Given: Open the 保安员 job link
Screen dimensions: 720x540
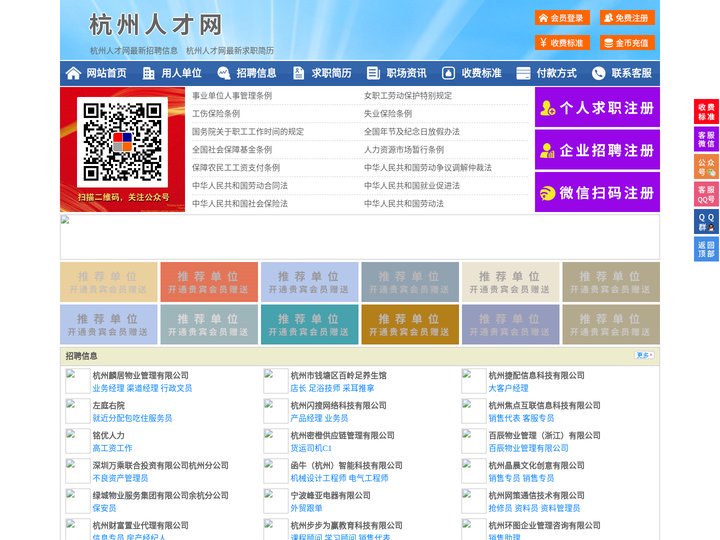Looking at the screenshot, I should tap(104, 508).
